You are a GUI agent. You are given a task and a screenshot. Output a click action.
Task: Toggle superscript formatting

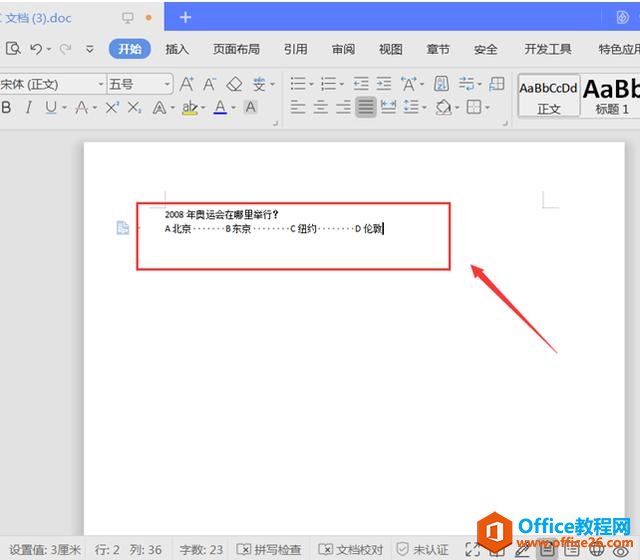pos(112,107)
